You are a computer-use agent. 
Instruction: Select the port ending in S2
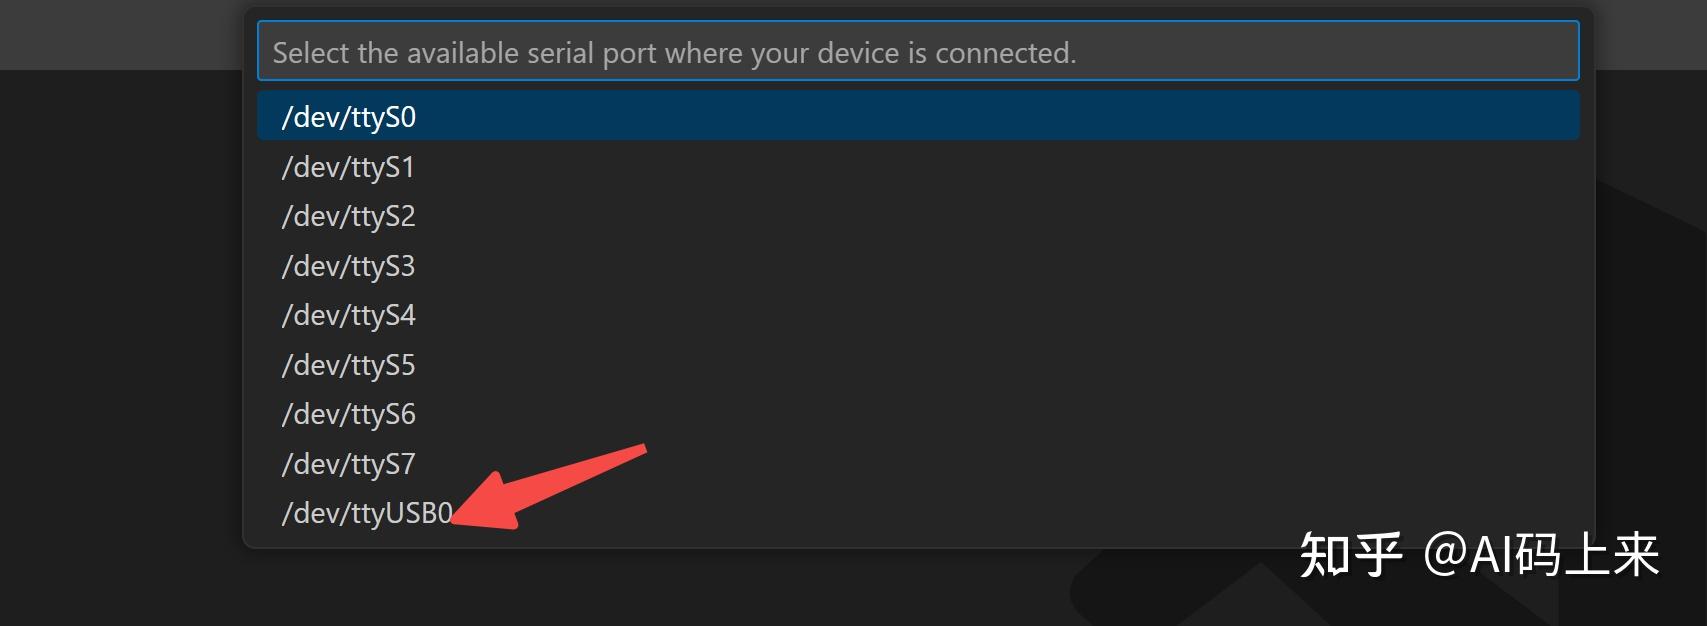pos(349,216)
